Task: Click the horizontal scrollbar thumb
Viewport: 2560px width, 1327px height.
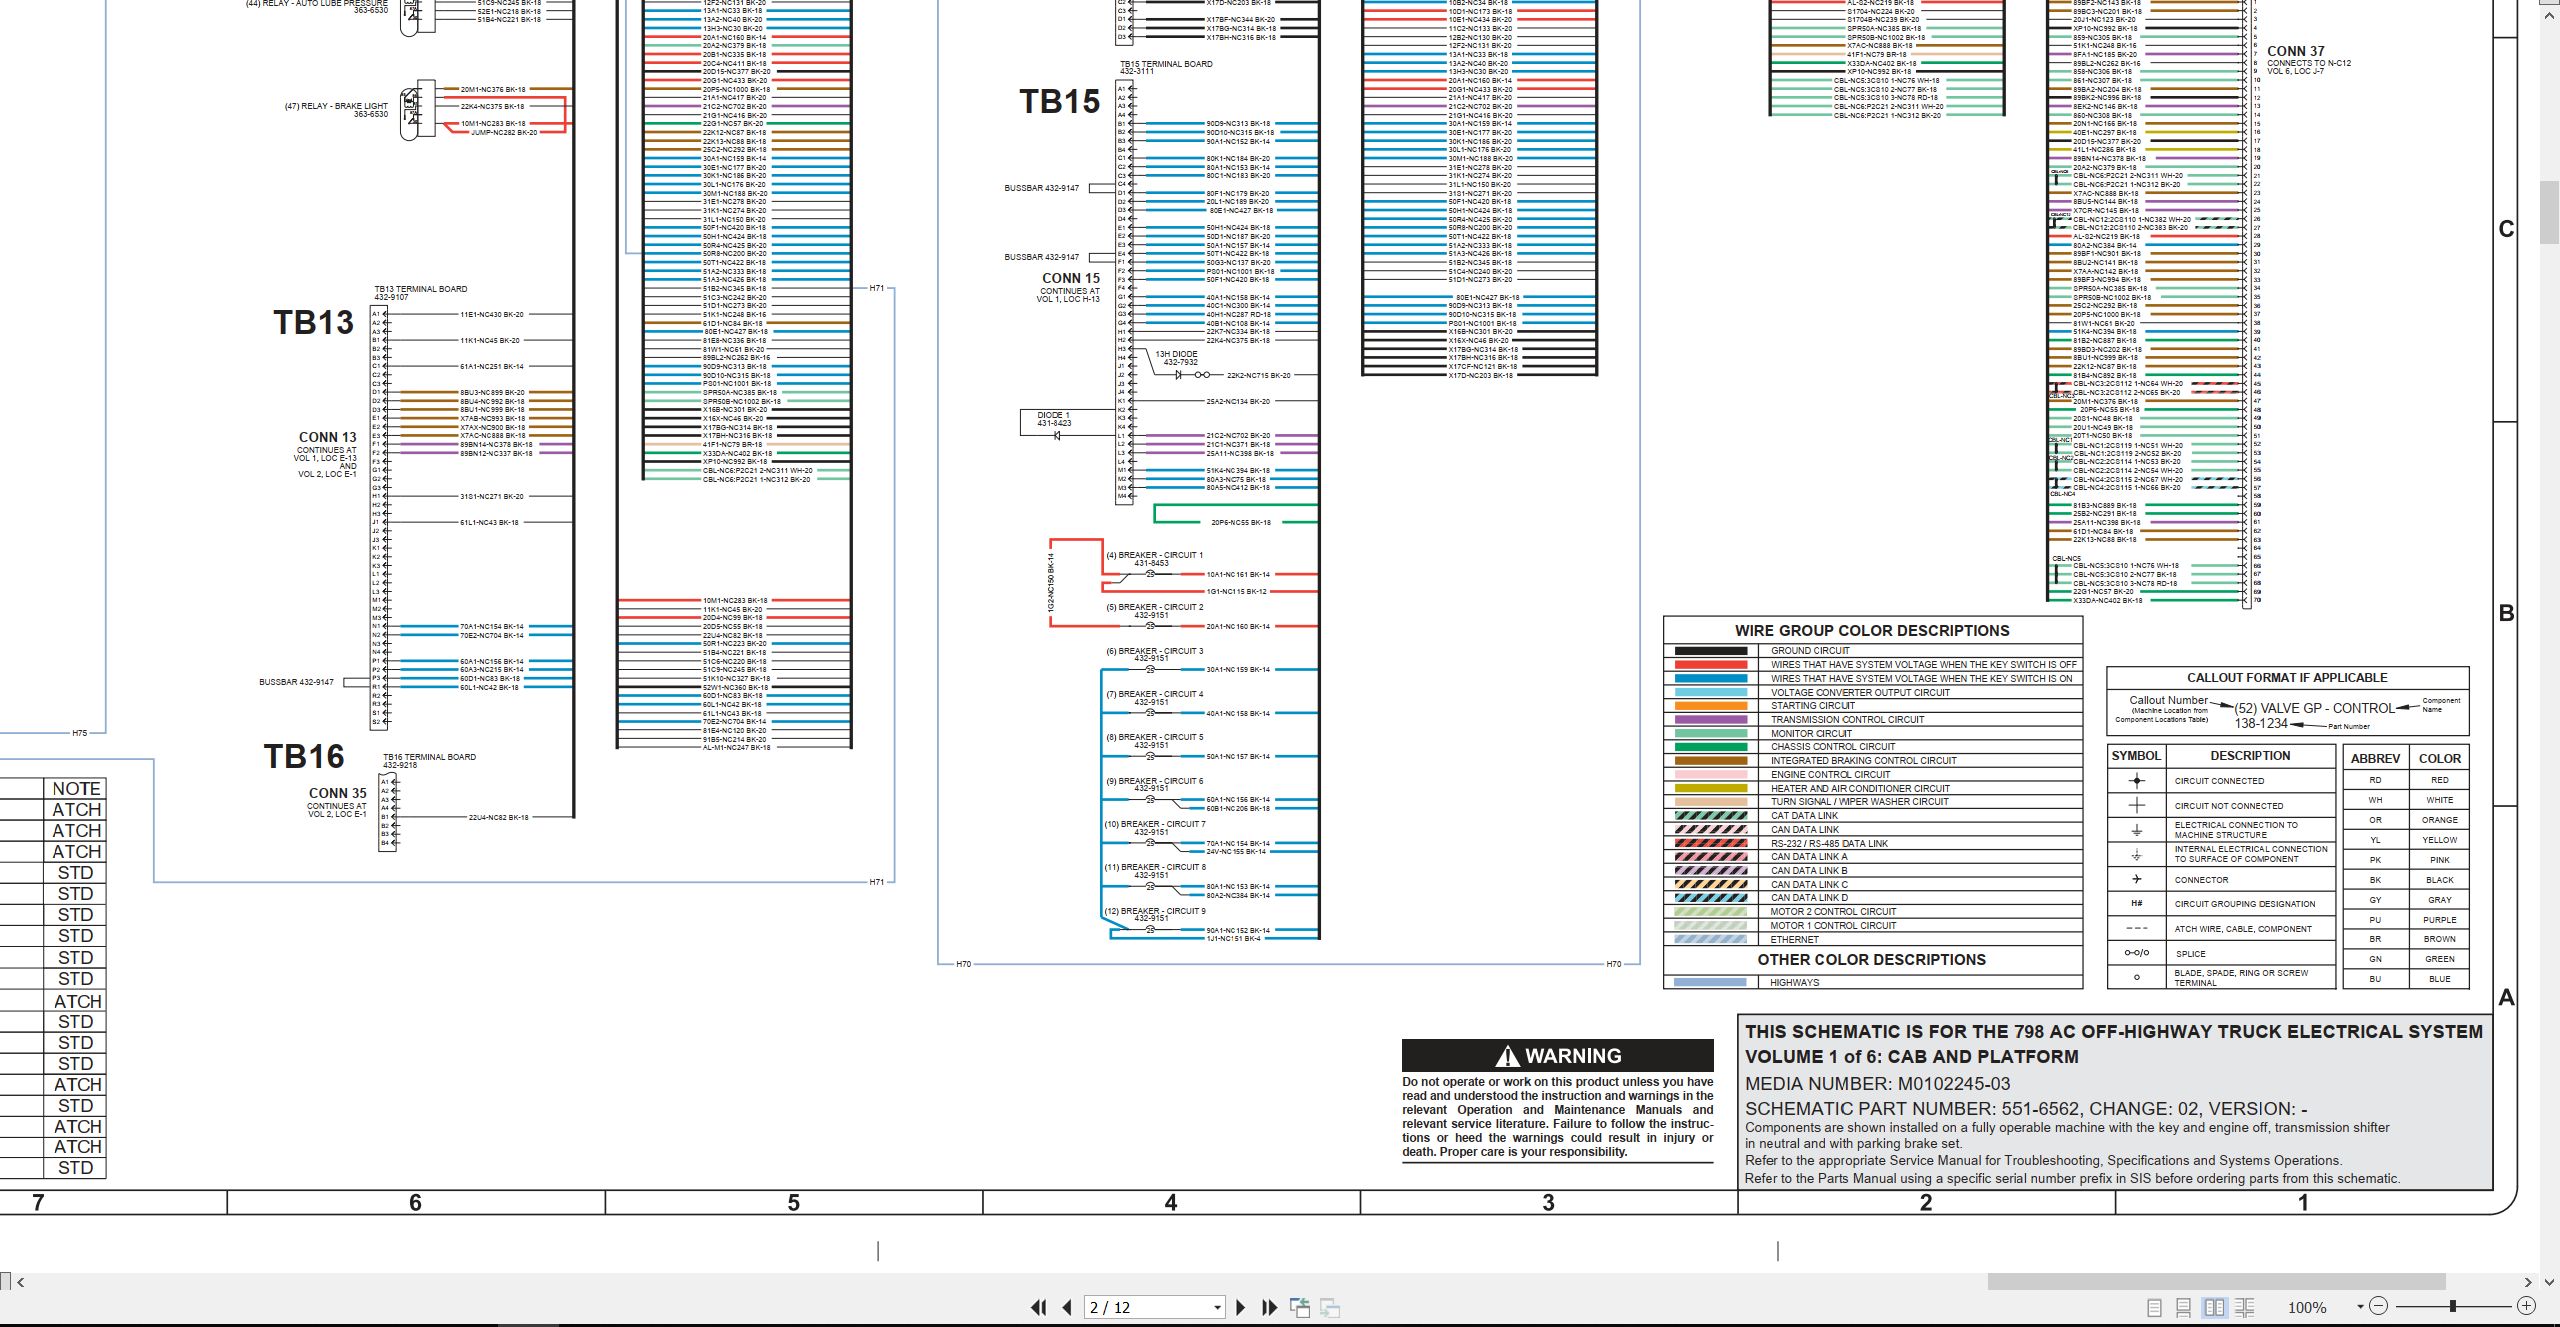Action: coord(2216,1282)
